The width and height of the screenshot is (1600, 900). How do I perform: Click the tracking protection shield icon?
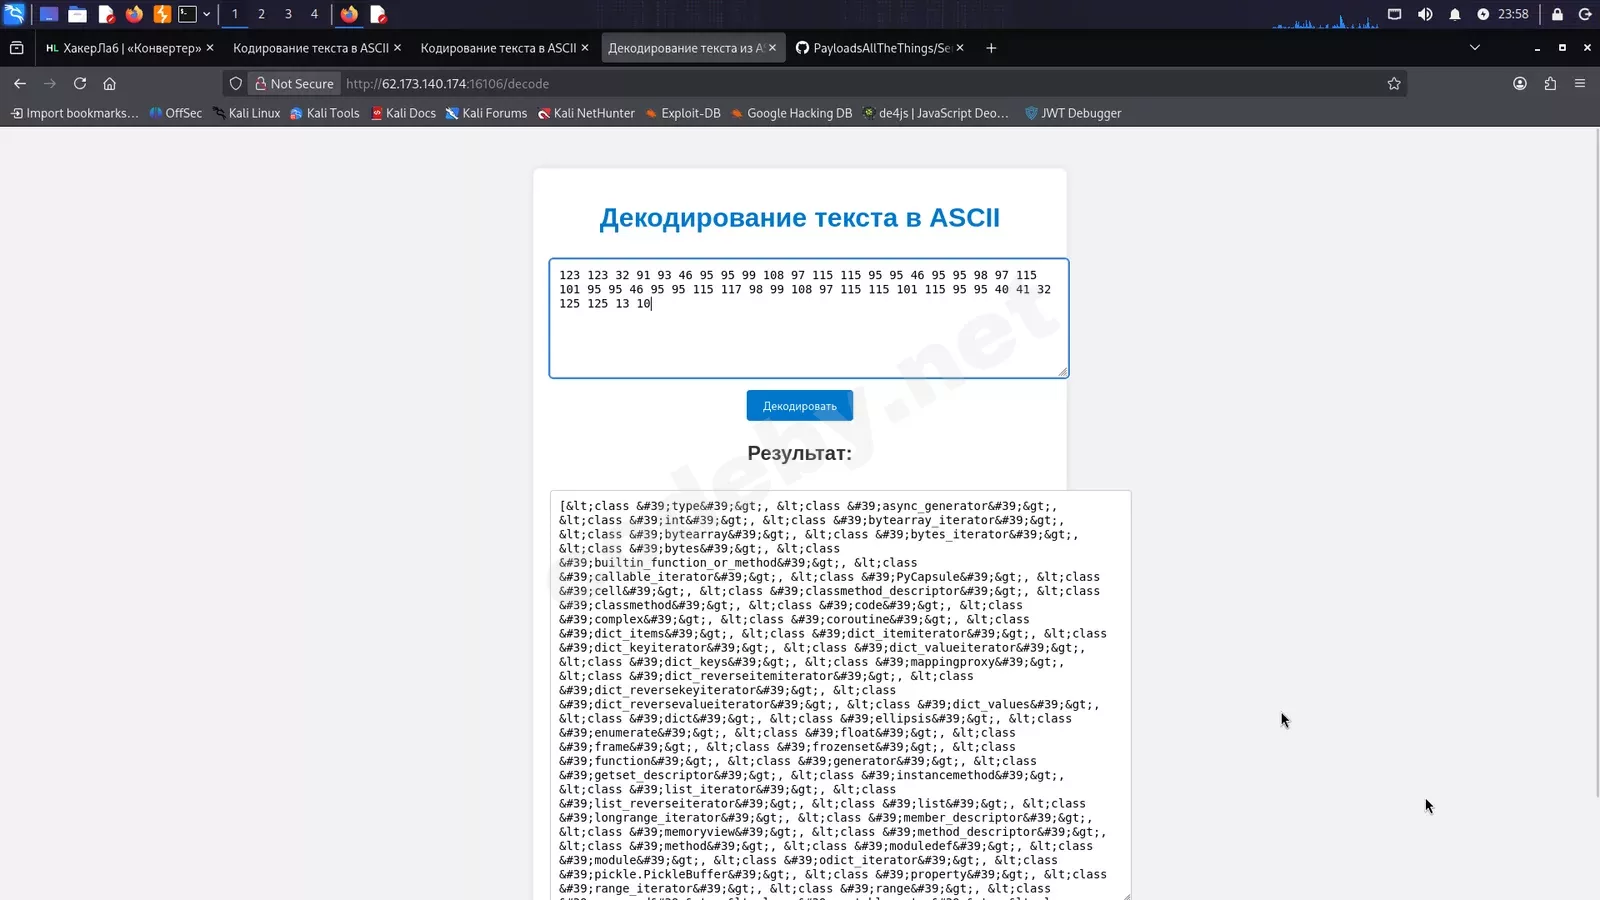coord(236,84)
